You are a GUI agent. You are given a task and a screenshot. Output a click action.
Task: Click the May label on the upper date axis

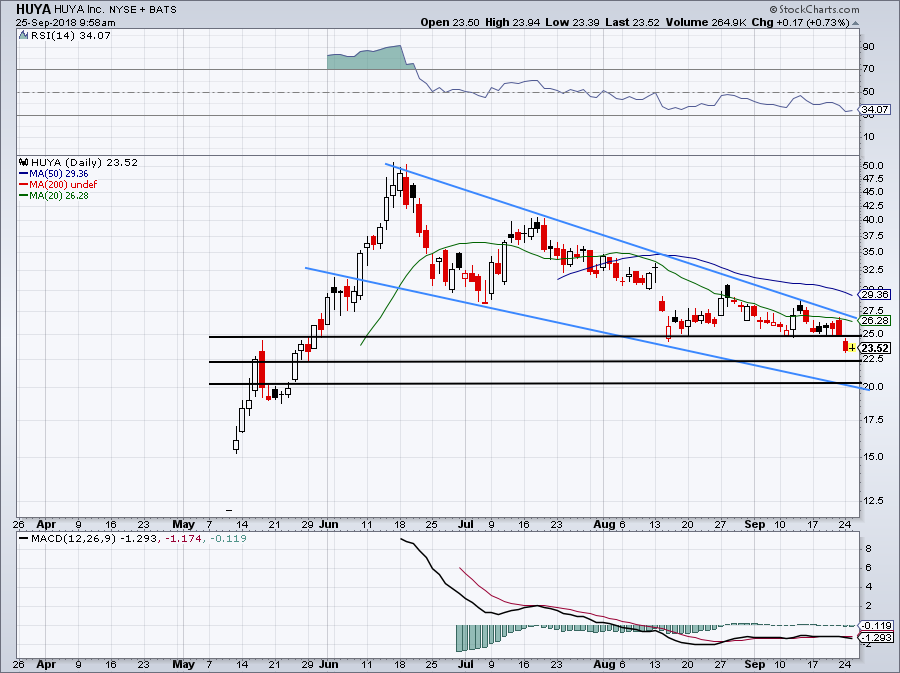click(x=184, y=524)
